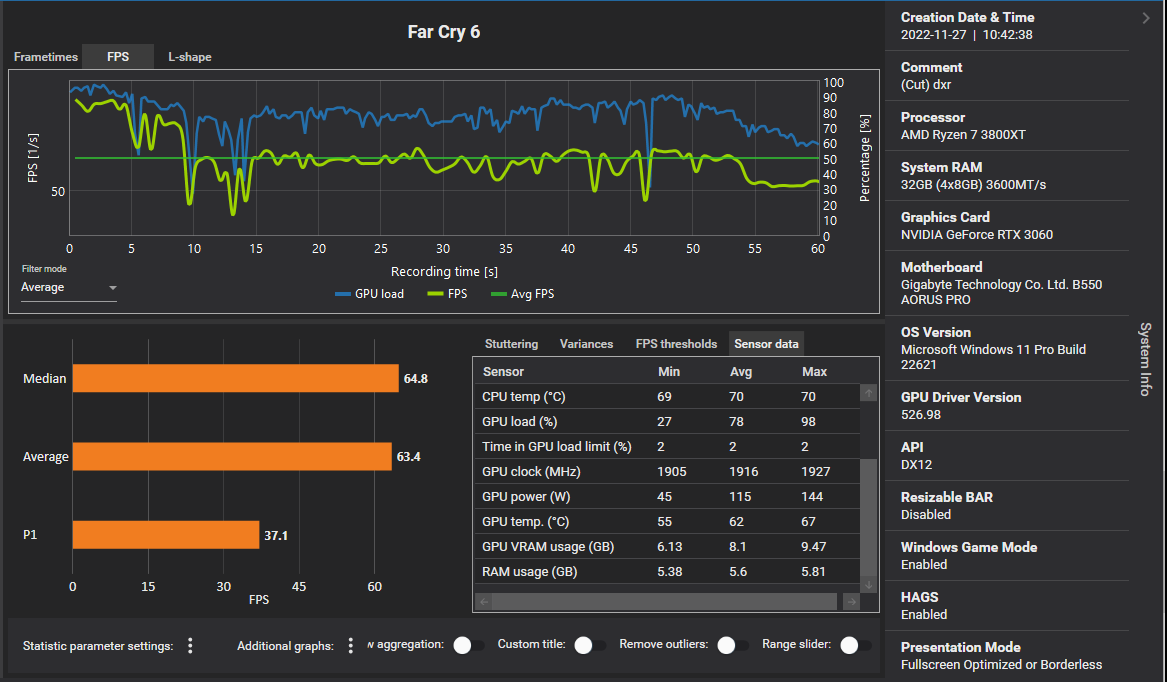Image resolution: width=1167 pixels, height=682 pixels.
Task: Switch to the Frametimes tab
Action: coord(45,57)
